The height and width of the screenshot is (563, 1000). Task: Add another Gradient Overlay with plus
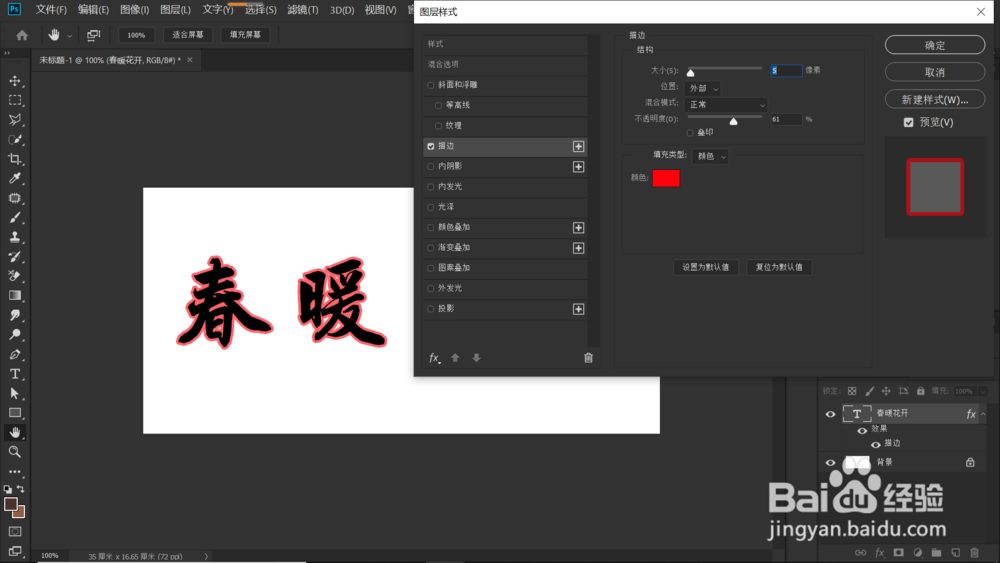[x=578, y=248]
